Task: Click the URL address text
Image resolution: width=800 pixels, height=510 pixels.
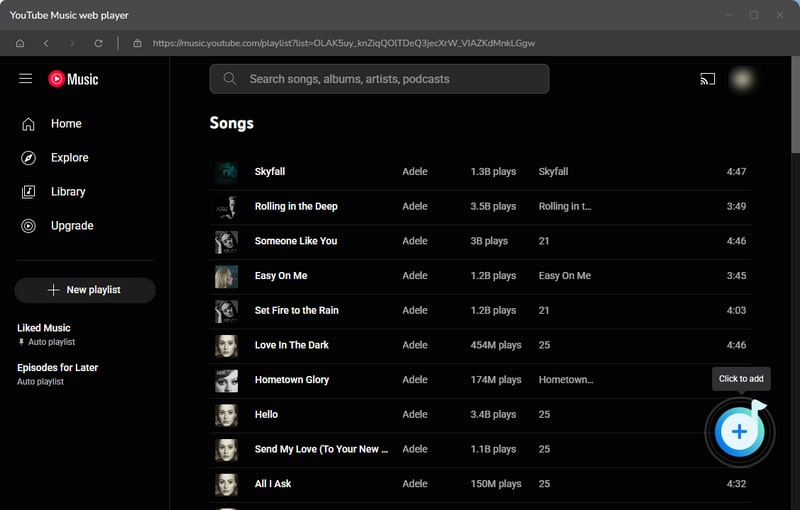Action: [344, 43]
